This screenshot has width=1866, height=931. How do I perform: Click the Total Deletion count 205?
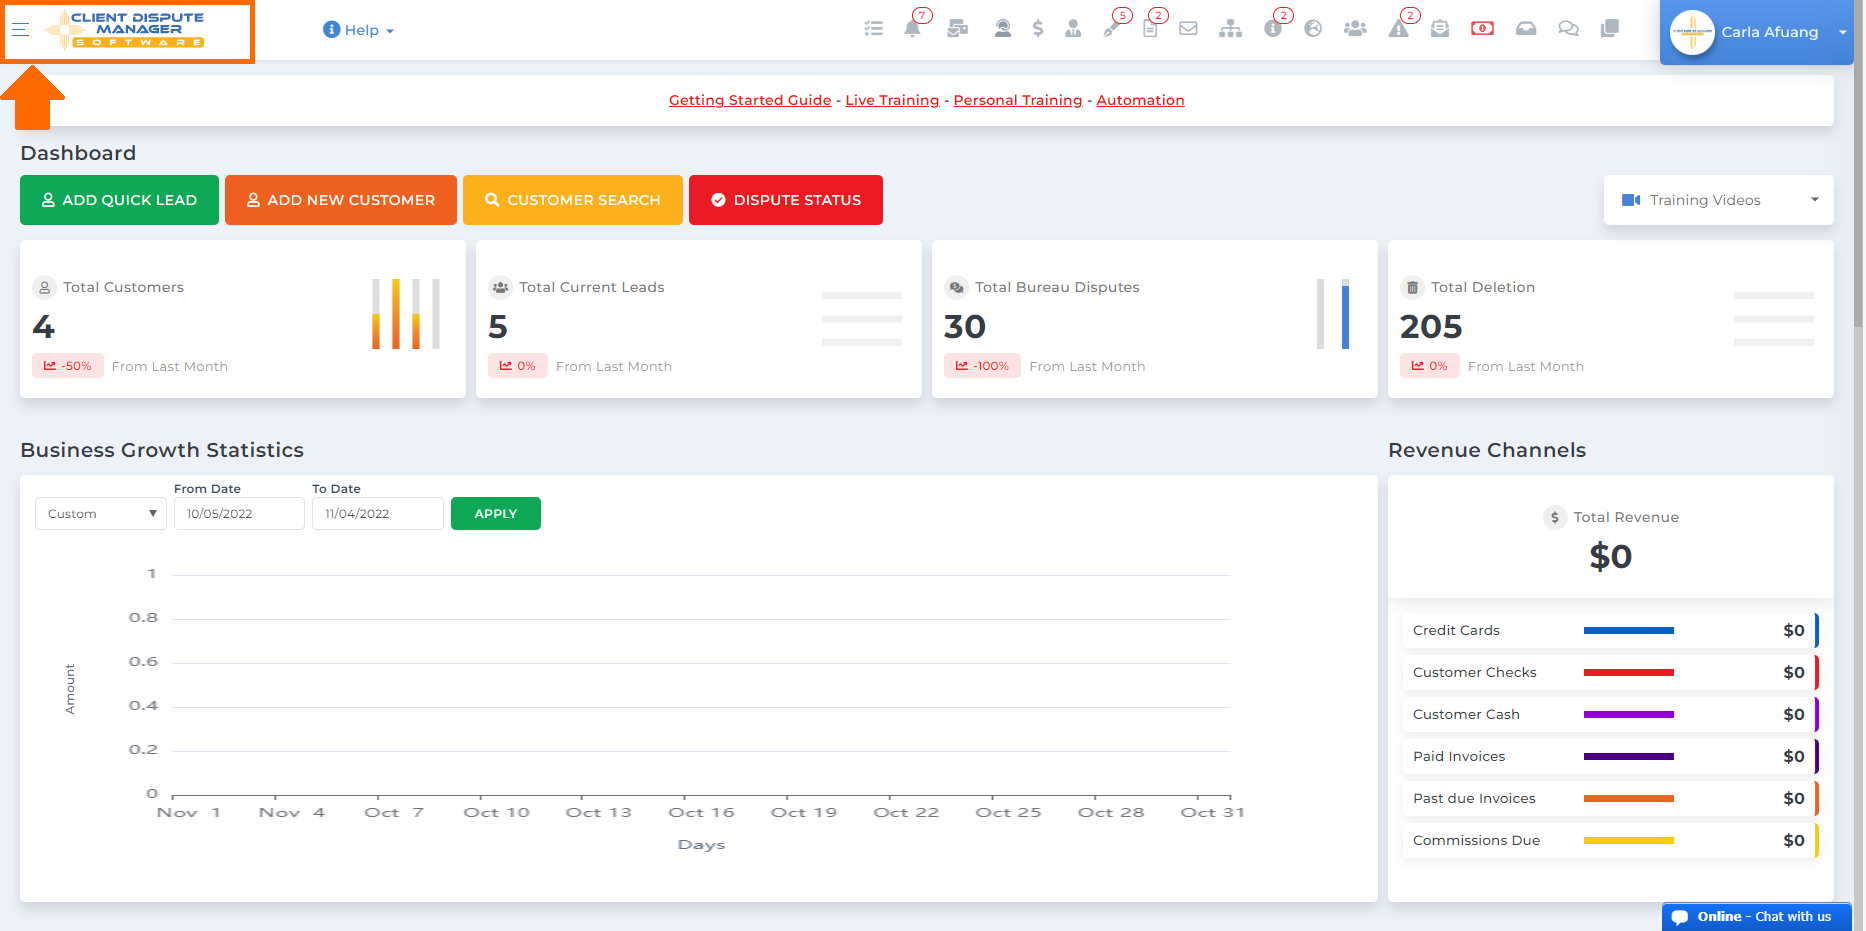1431,327
